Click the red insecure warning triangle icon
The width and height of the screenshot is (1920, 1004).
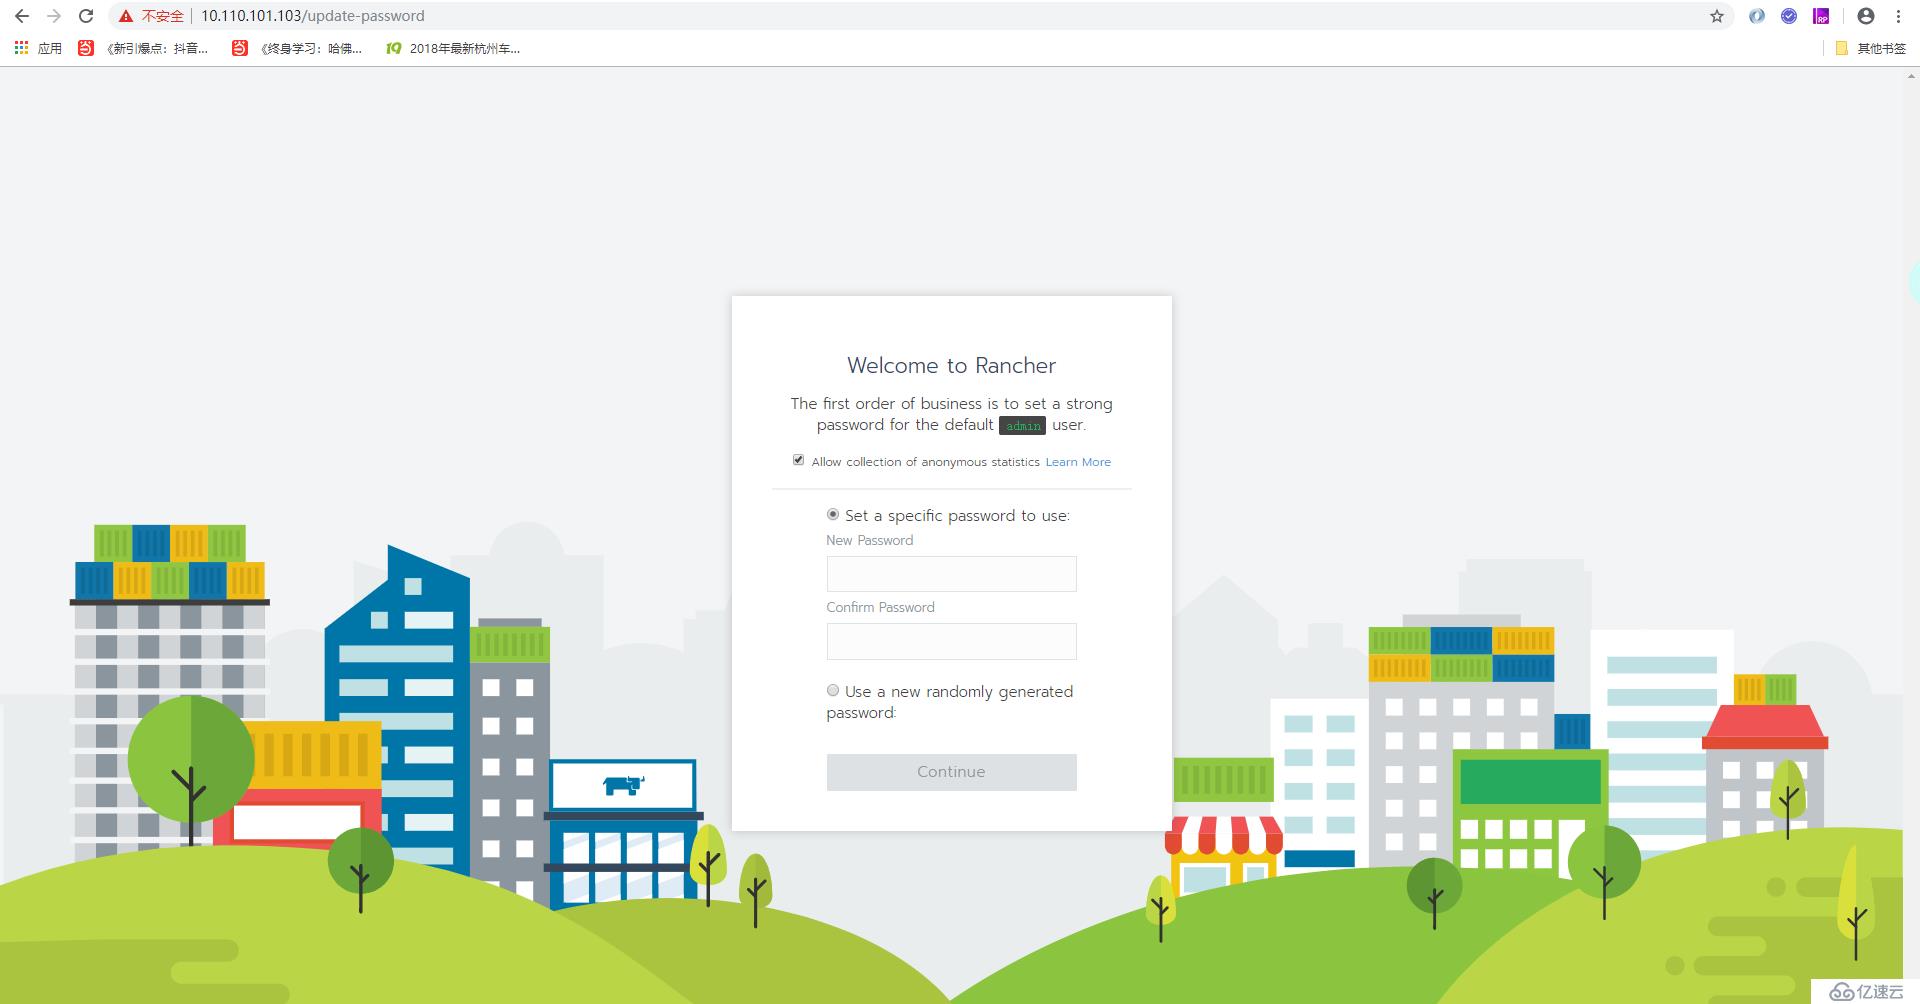click(125, 16)
